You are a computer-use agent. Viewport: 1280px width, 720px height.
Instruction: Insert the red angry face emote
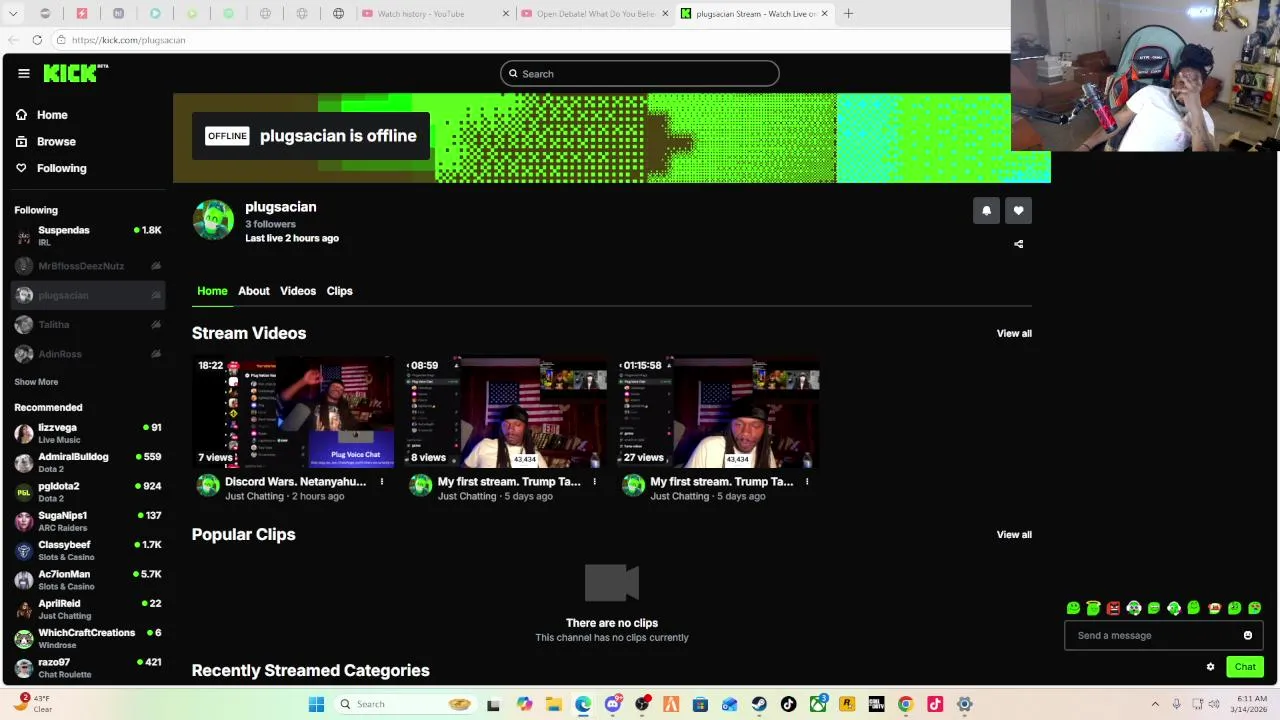[1113, 608]
